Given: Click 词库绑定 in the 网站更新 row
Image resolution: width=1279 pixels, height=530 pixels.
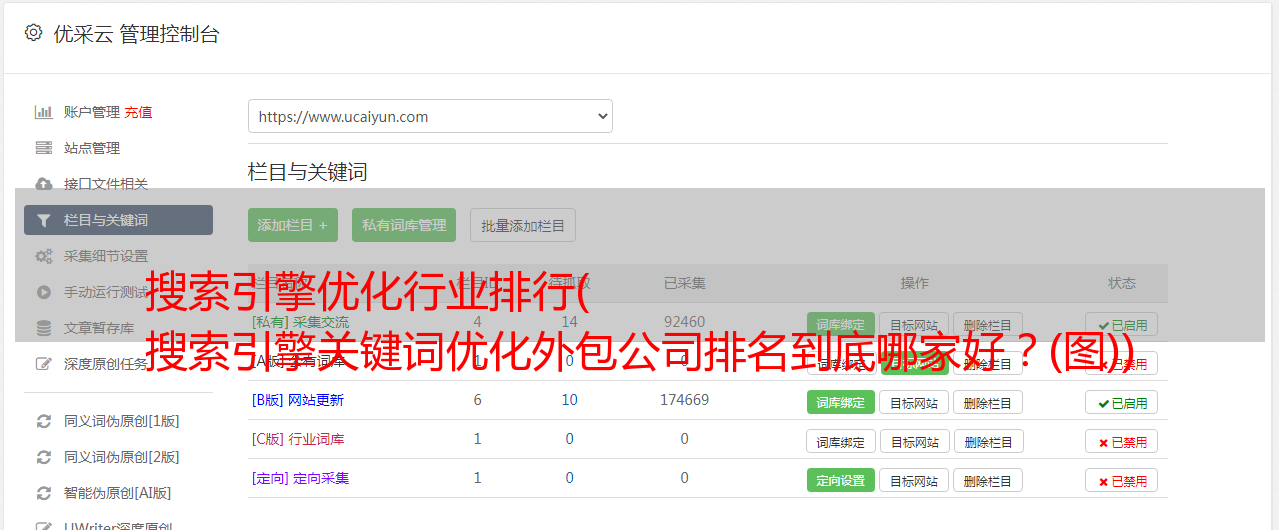Looking at the screenshot, I should (841, 402).
